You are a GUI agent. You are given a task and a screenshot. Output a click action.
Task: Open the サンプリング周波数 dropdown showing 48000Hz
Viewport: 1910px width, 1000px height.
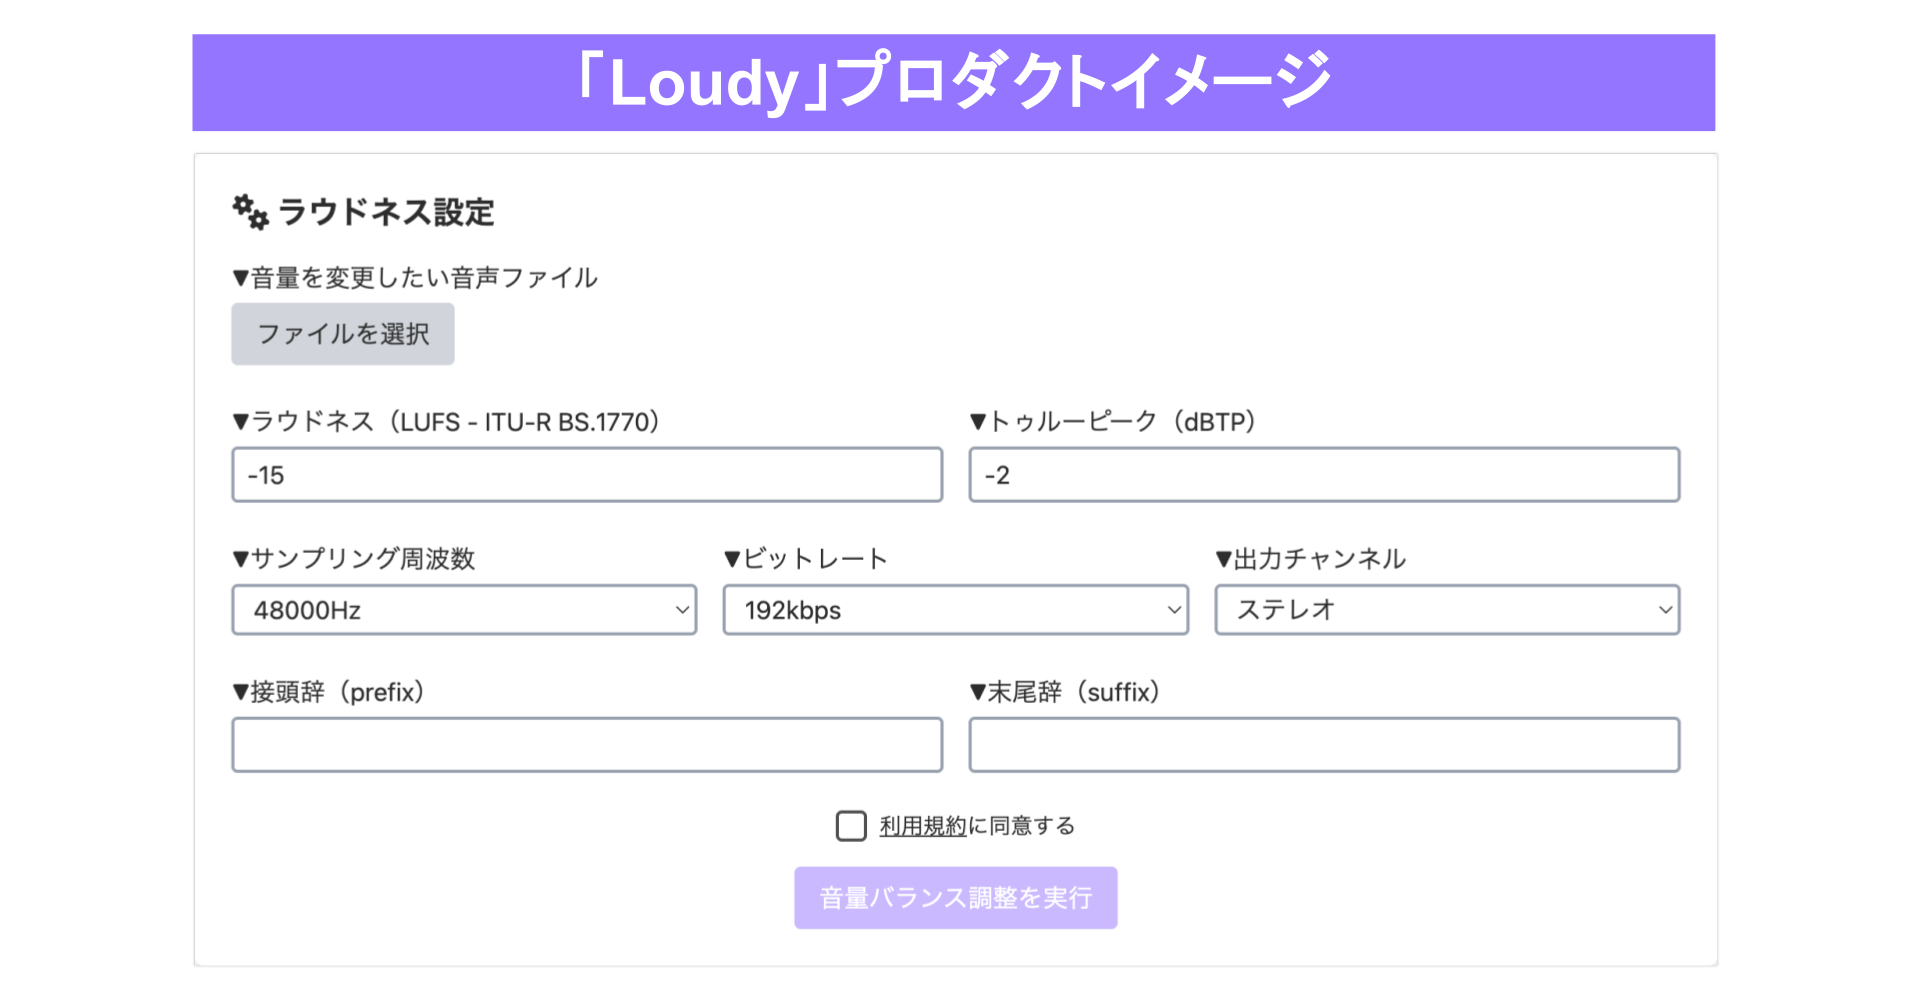tap(463, 610)
